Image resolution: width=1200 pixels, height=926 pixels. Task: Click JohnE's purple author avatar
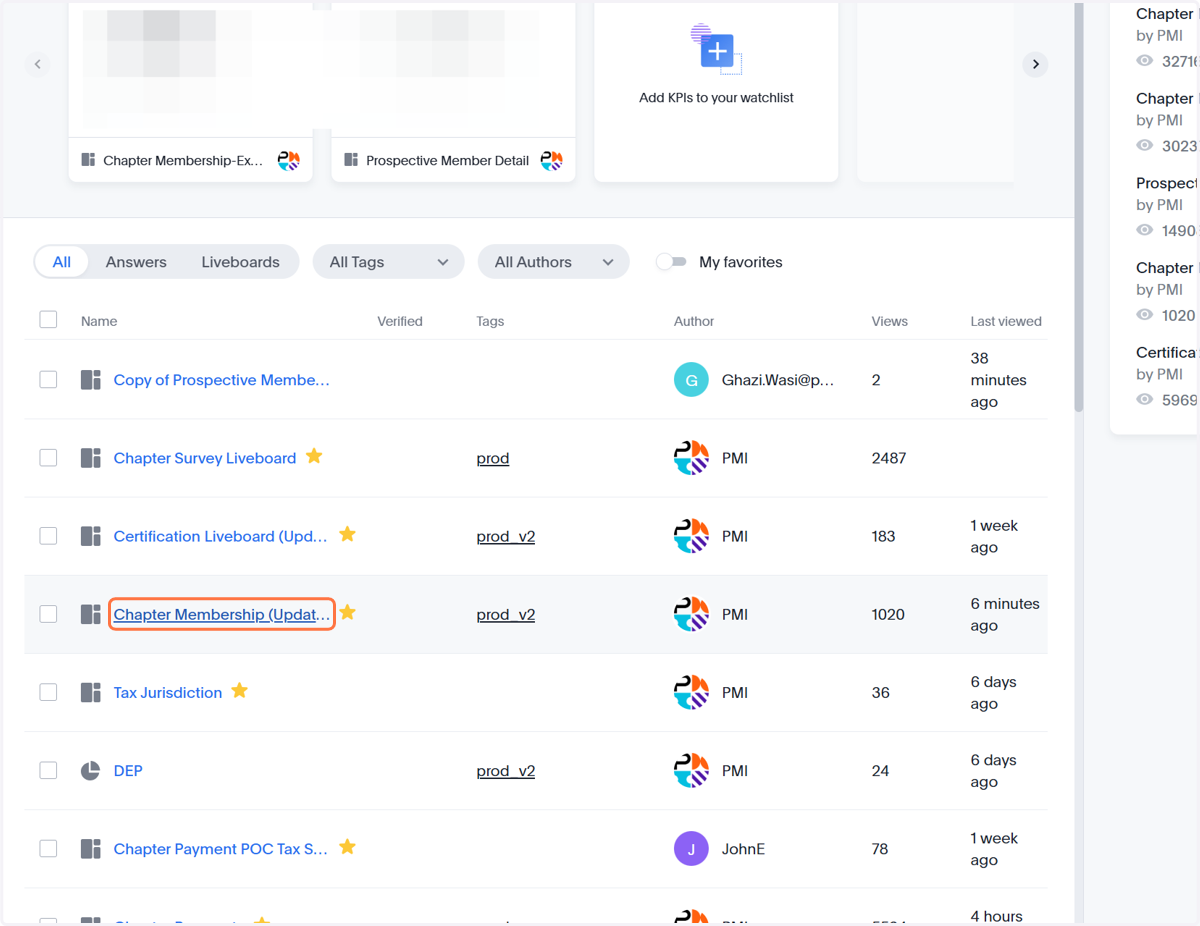[x=691, y=849]
